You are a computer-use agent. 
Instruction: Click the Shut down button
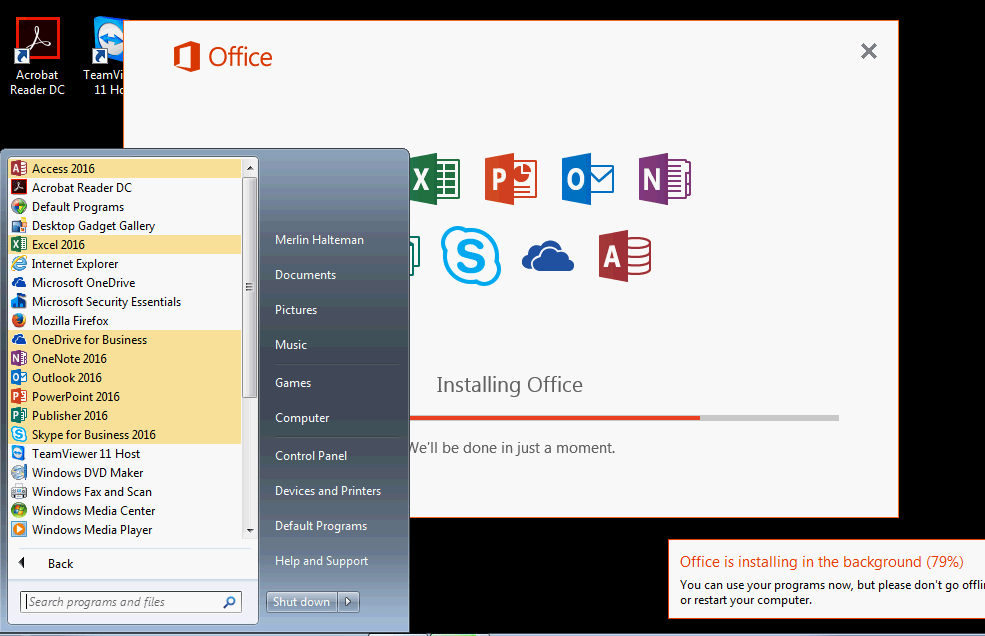(301, 601)
